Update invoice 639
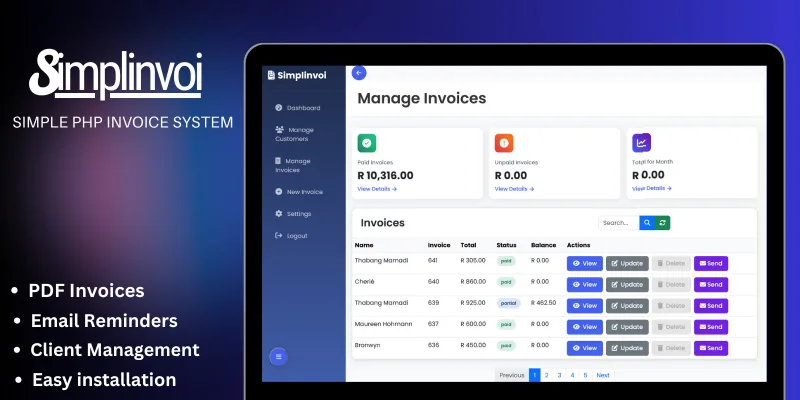This screenshot has width=800, height=400. pyautogui.click(x=627, y=306)
